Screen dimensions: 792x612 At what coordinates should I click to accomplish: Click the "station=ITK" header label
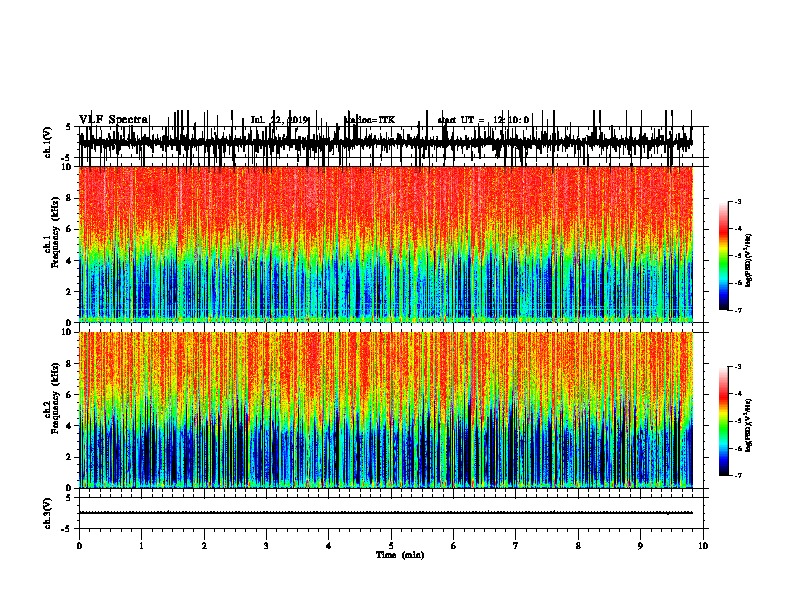[369, 120]
